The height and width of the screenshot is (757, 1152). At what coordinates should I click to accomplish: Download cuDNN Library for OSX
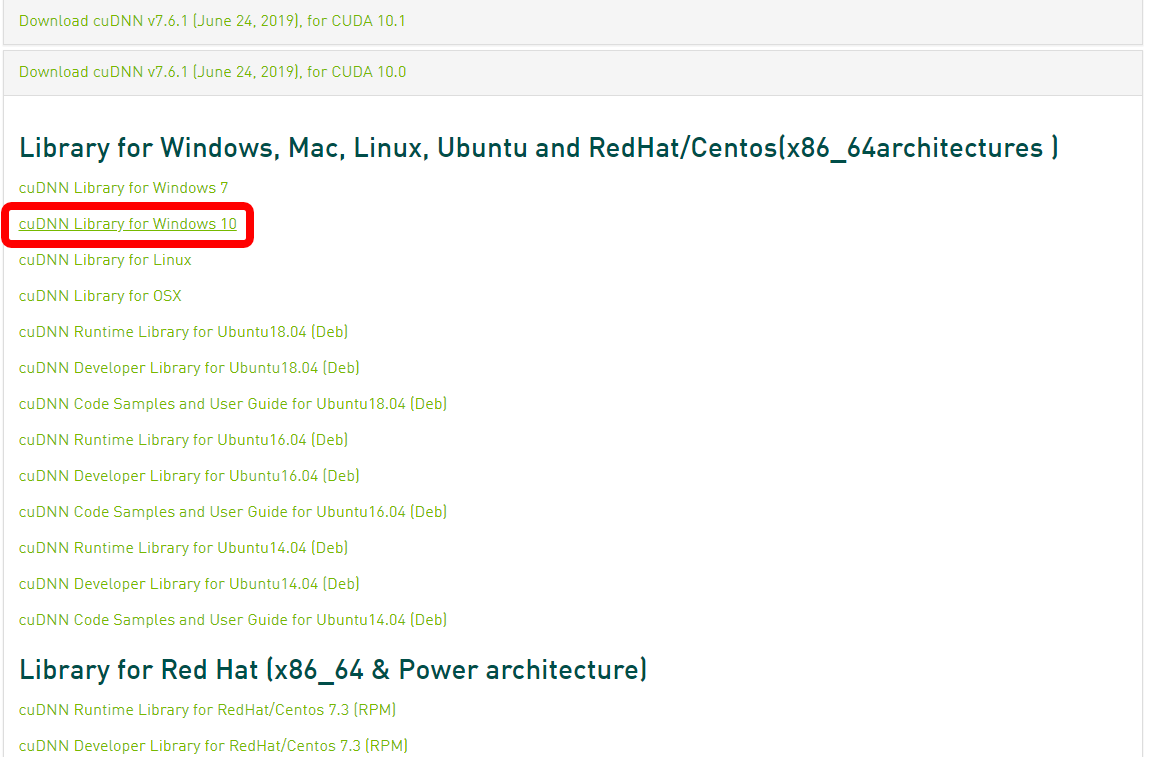tap(100, 295)
